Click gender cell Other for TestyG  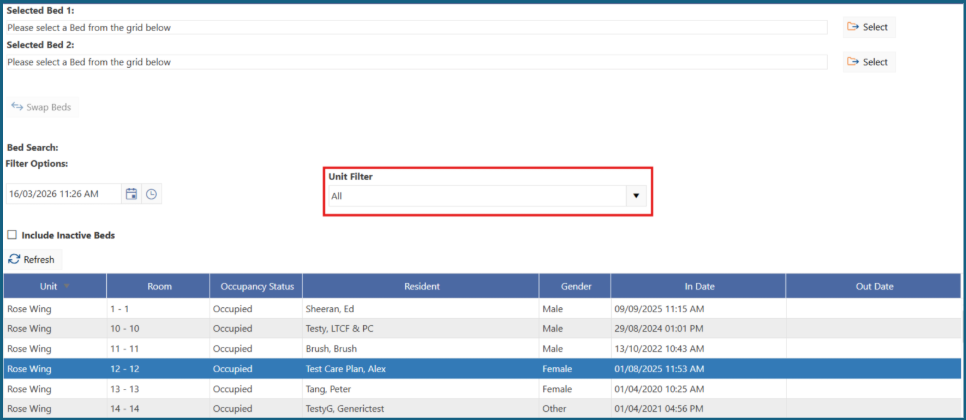coord(575,409)
